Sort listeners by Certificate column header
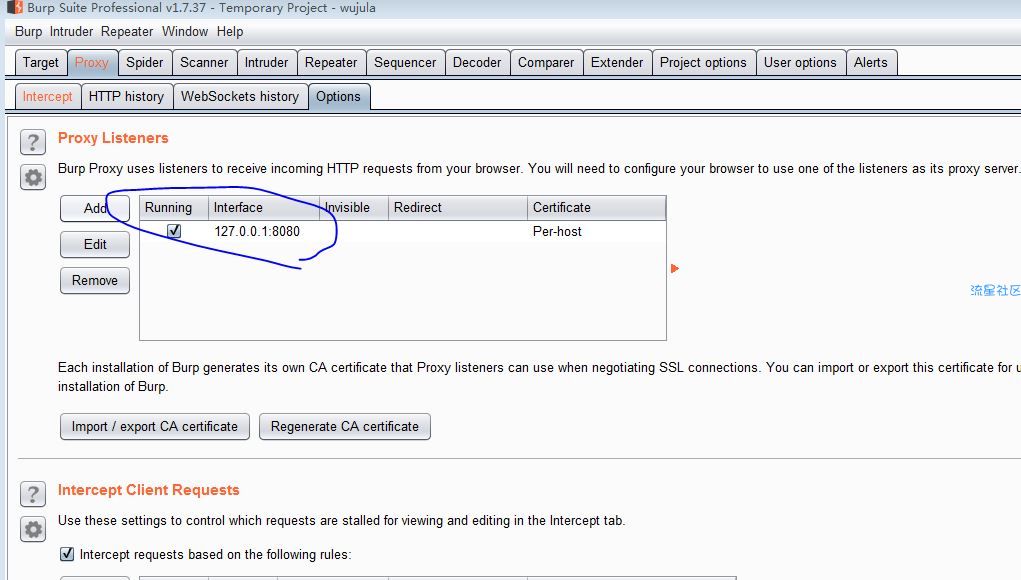 (x=596, y=208)
